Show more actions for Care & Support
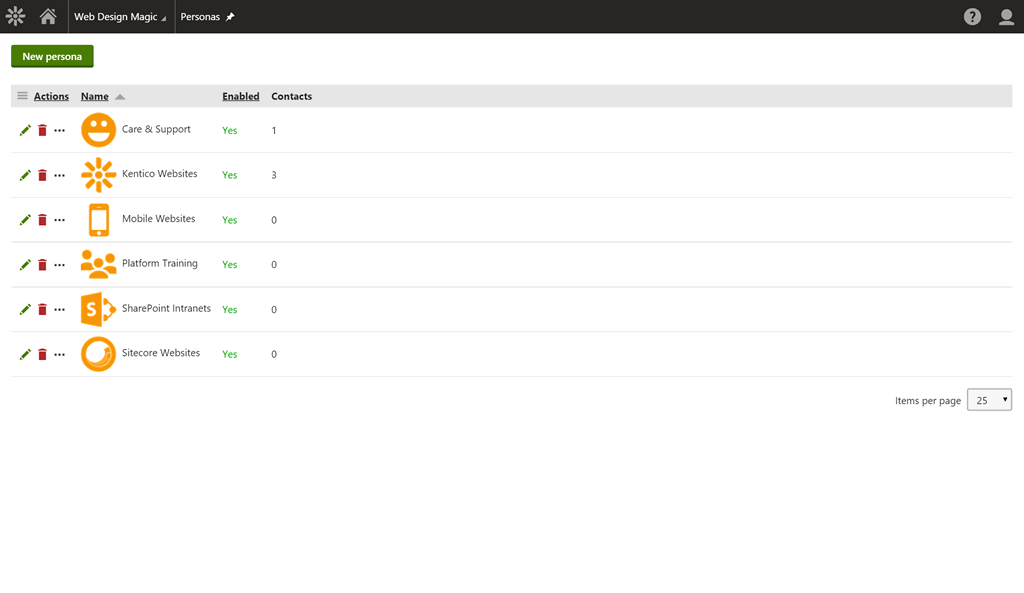Viewport: 1024px width, 593px height. tap(59, 130)
